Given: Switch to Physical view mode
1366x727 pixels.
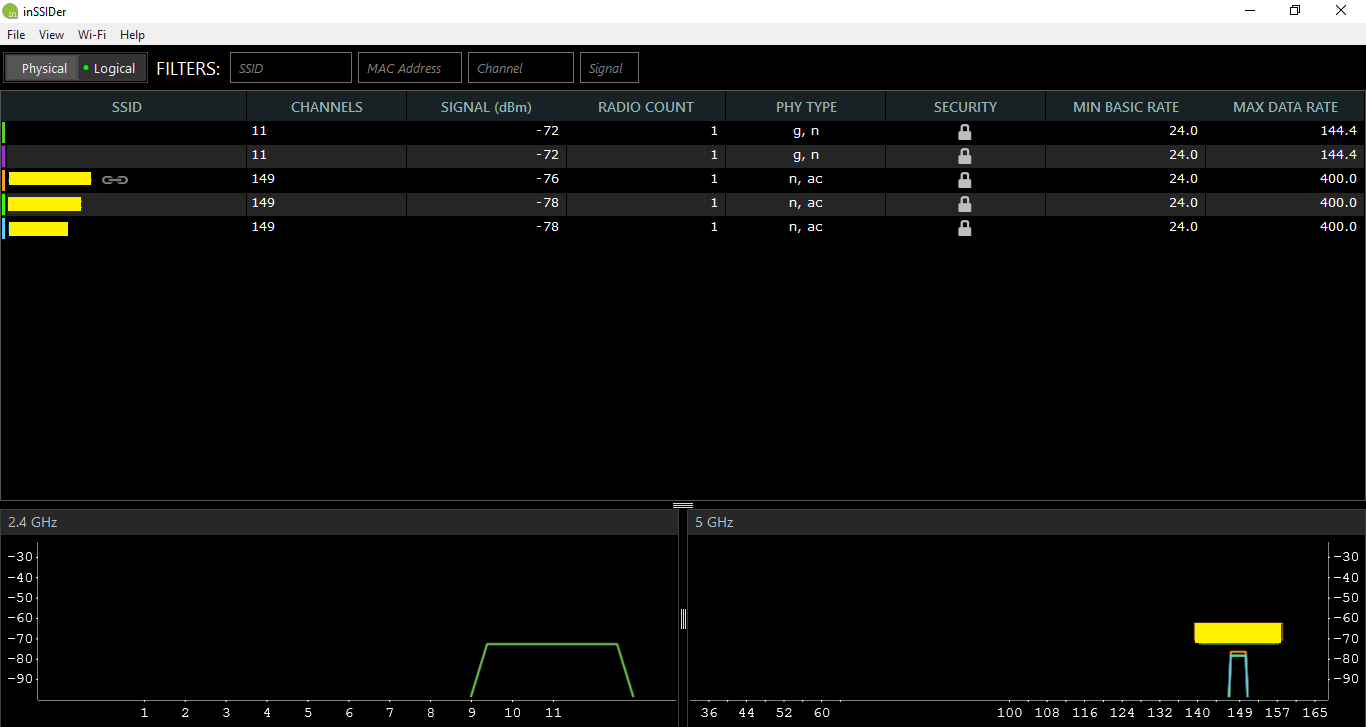Looking at the screenshot, I should [44, 68].
